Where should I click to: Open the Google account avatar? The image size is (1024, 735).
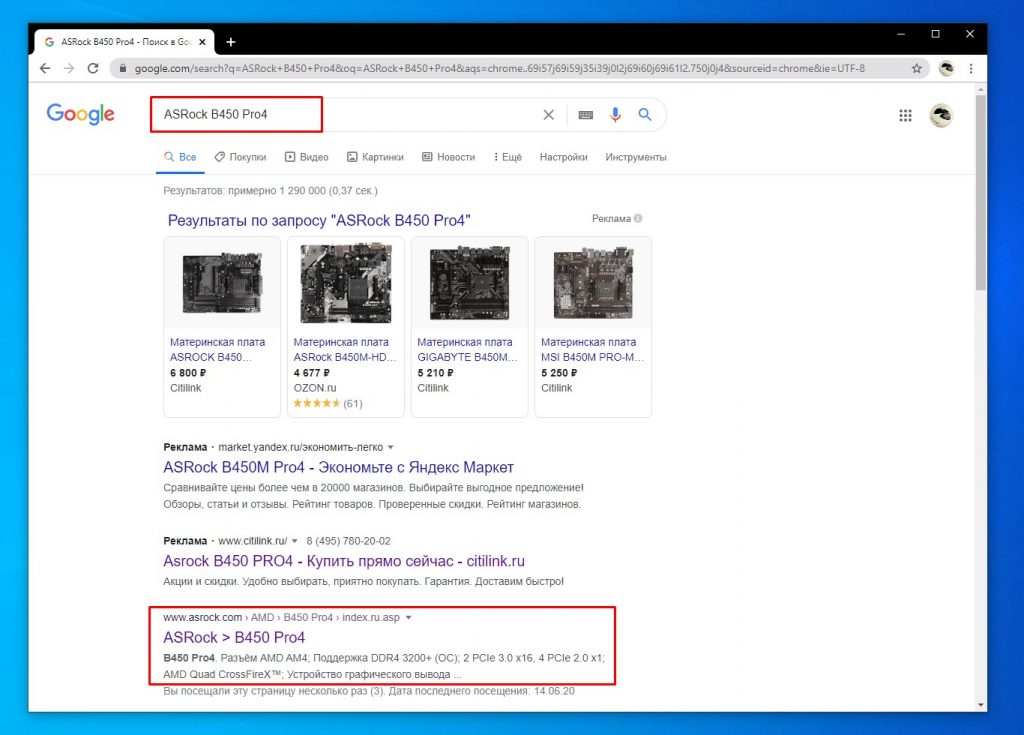[x=941, y=115]
